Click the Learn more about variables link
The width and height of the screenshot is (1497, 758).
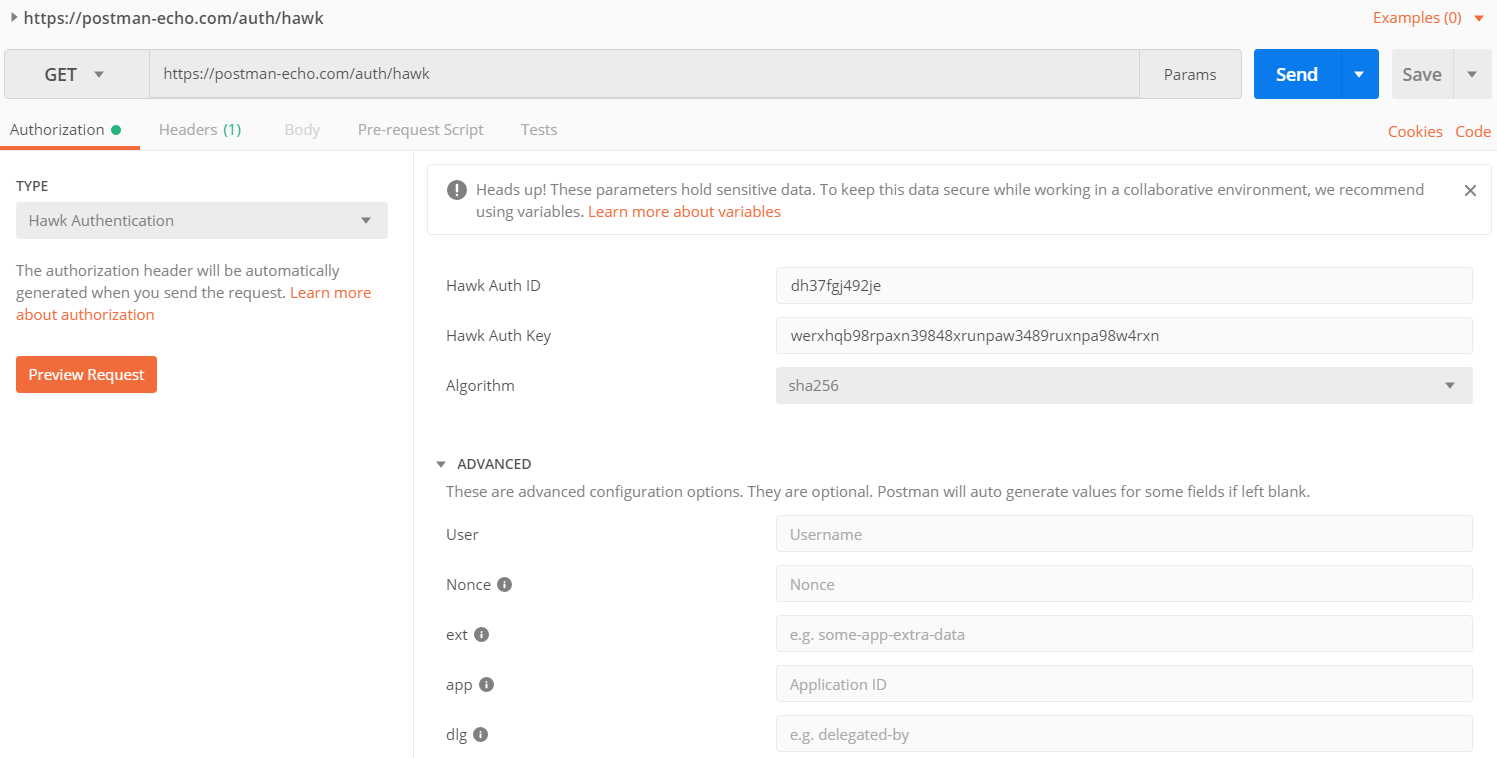coord(684,212)
